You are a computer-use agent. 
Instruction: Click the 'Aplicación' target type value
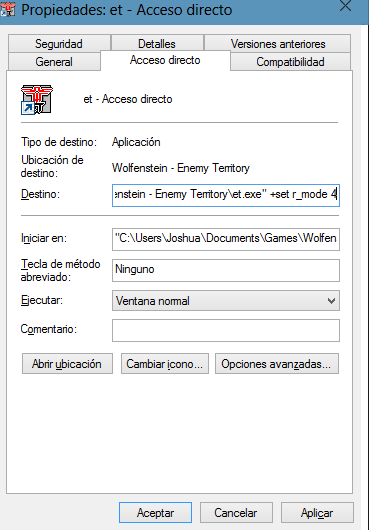point(136,142)
